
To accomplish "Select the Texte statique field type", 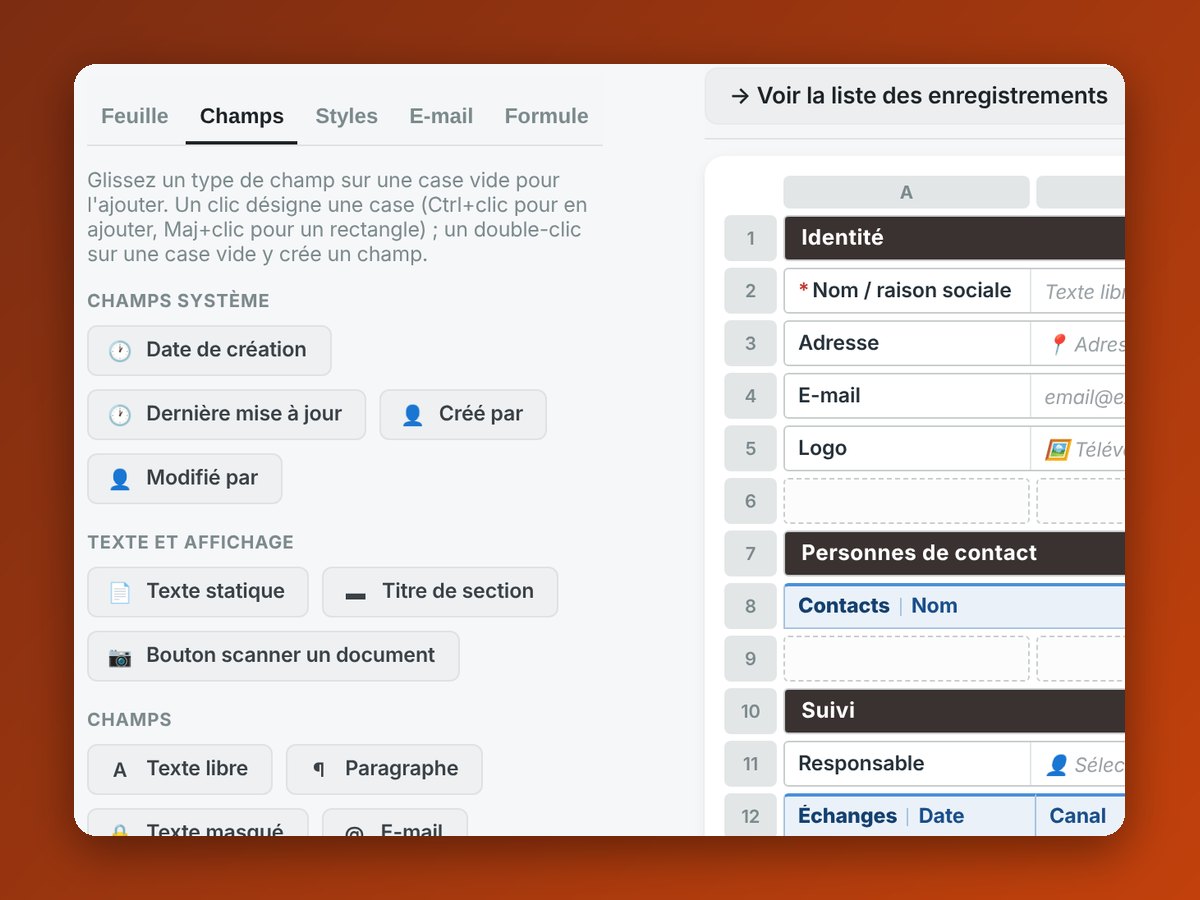I will click(198, 592).
